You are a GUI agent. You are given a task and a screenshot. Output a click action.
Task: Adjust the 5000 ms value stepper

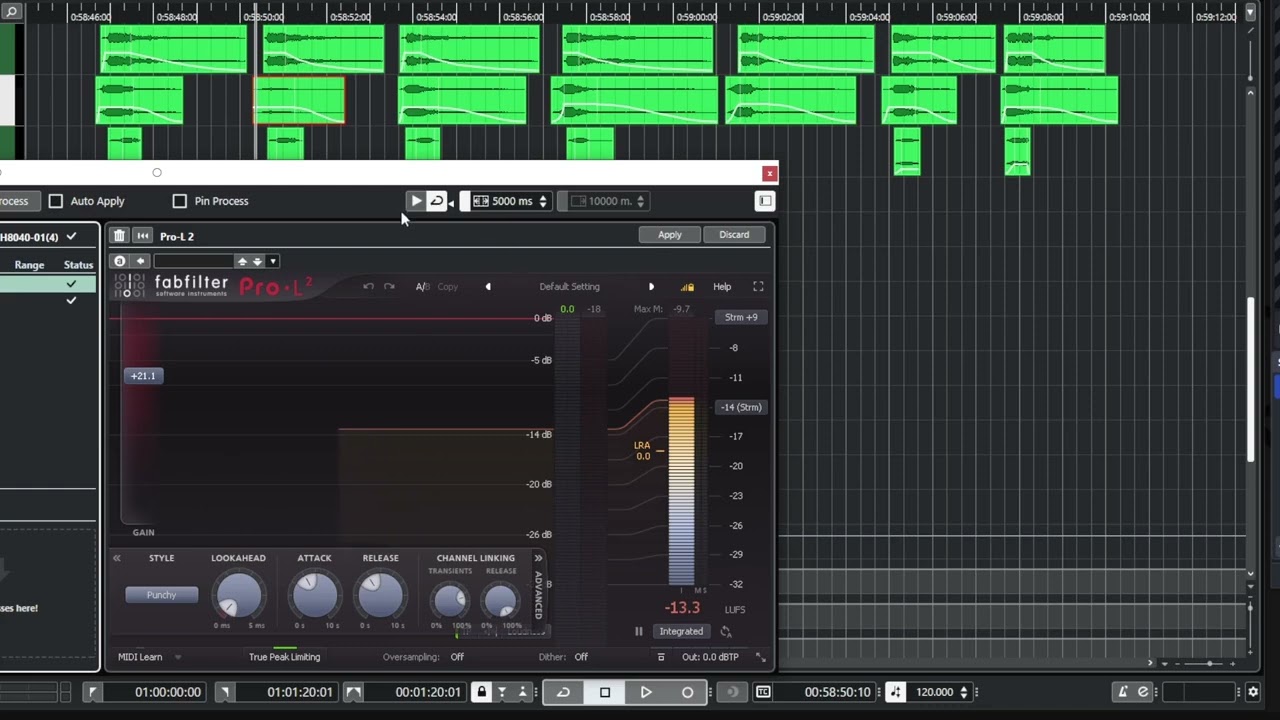pyautogui.click(x=543, y=201)
